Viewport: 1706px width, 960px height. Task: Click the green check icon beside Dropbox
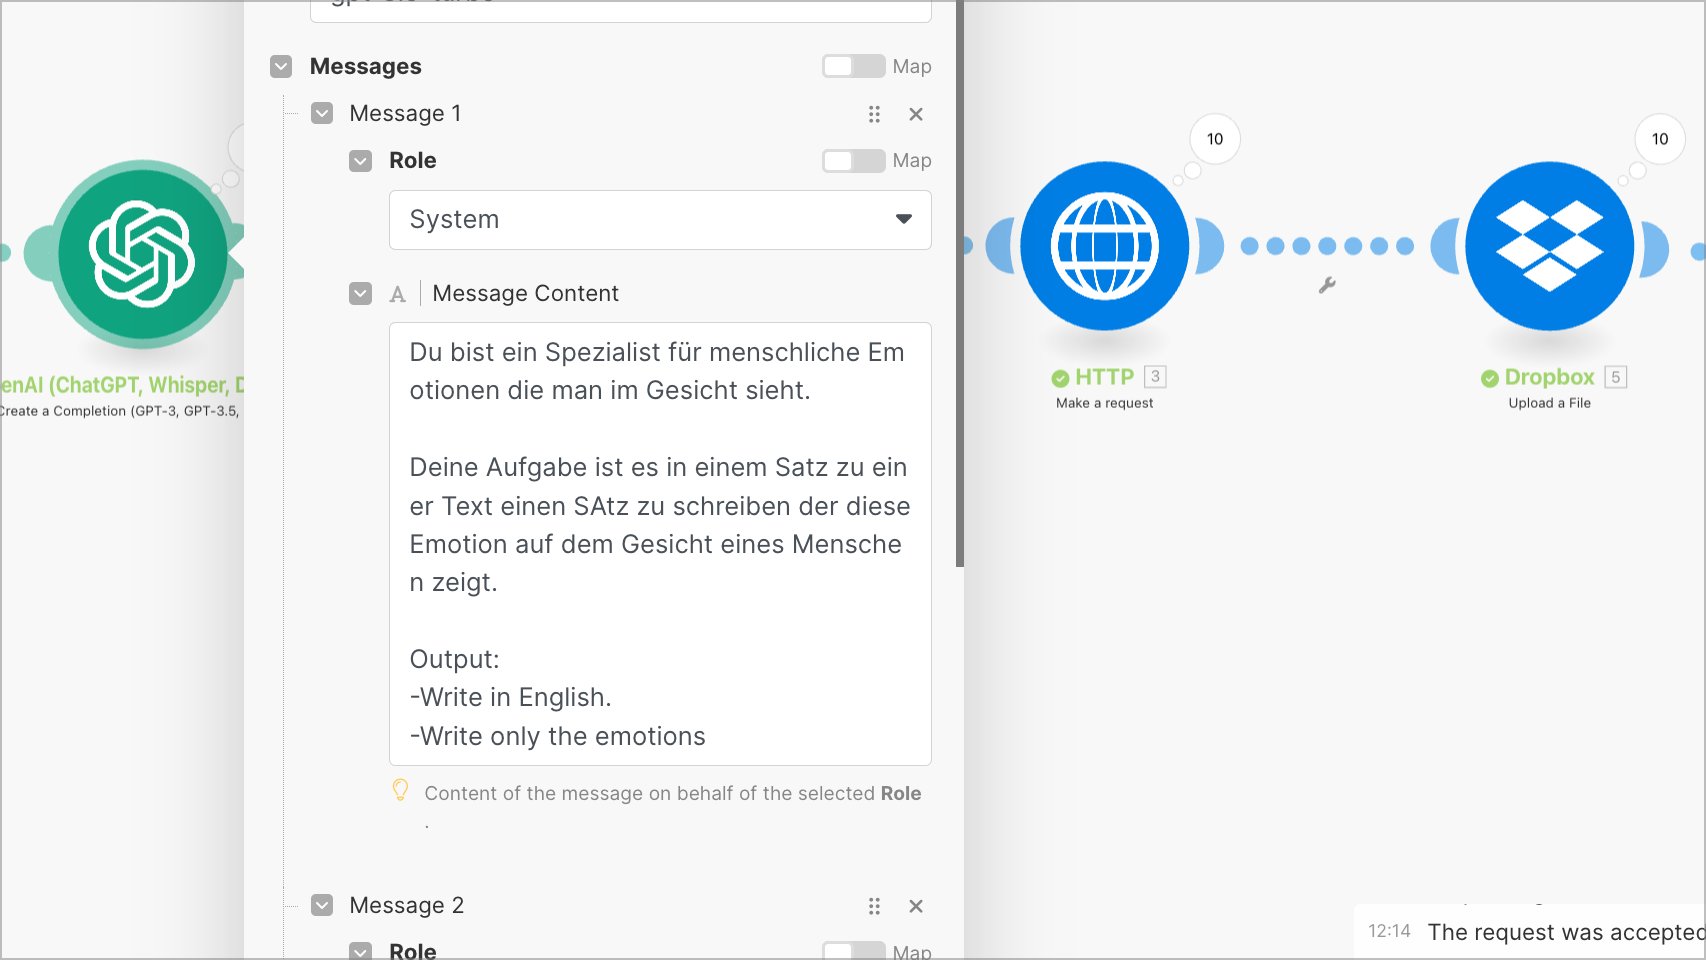(x=1490, y=378)
